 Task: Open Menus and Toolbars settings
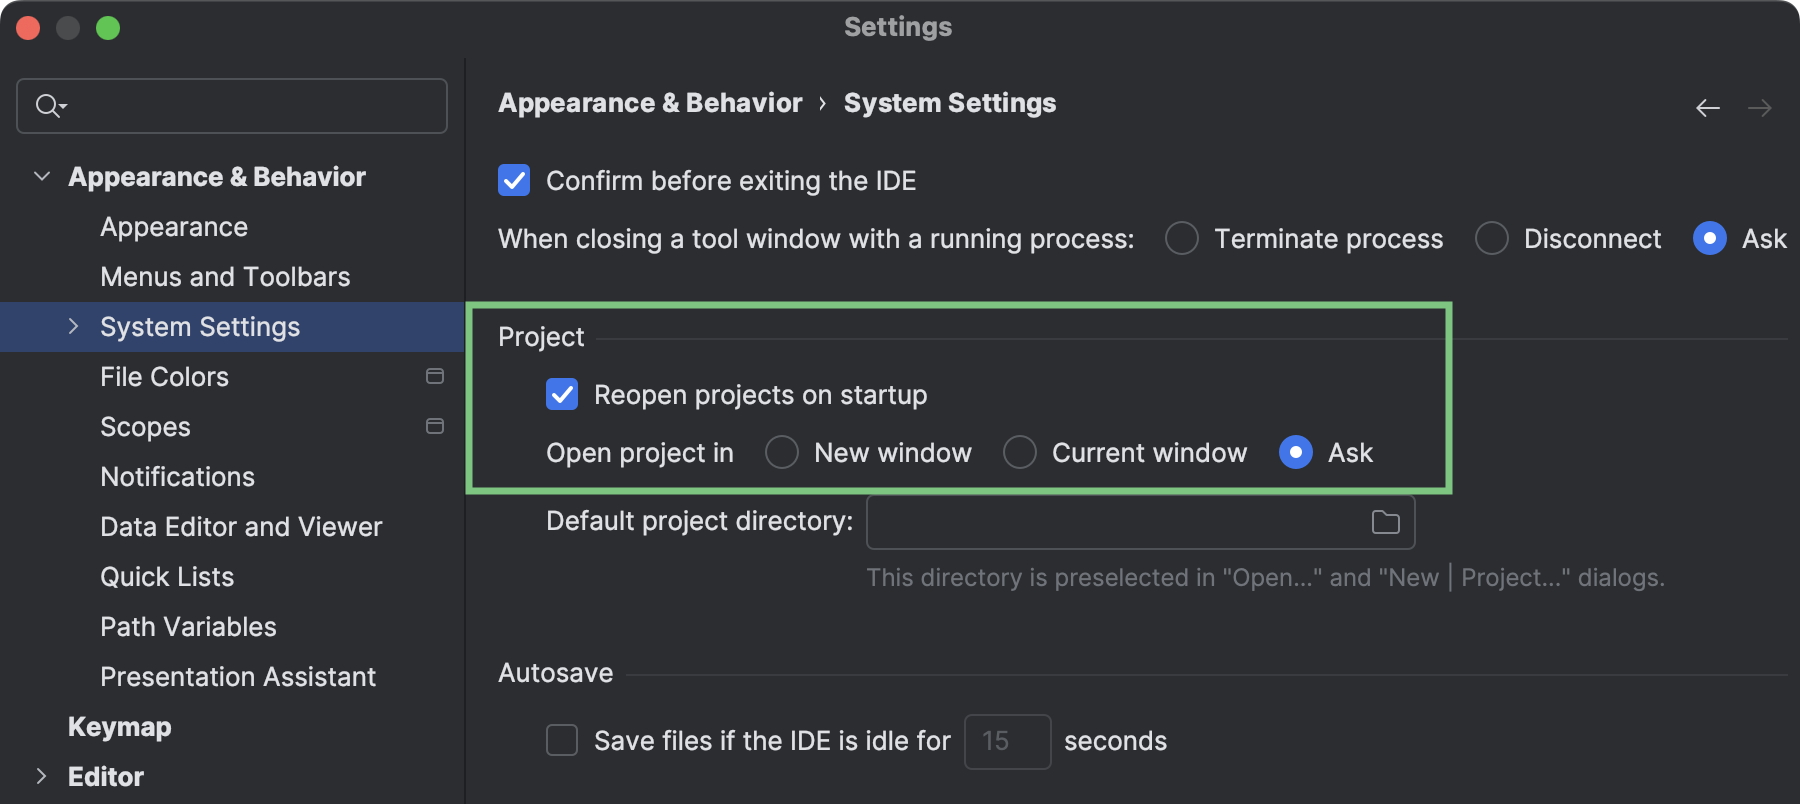[225, 277]
